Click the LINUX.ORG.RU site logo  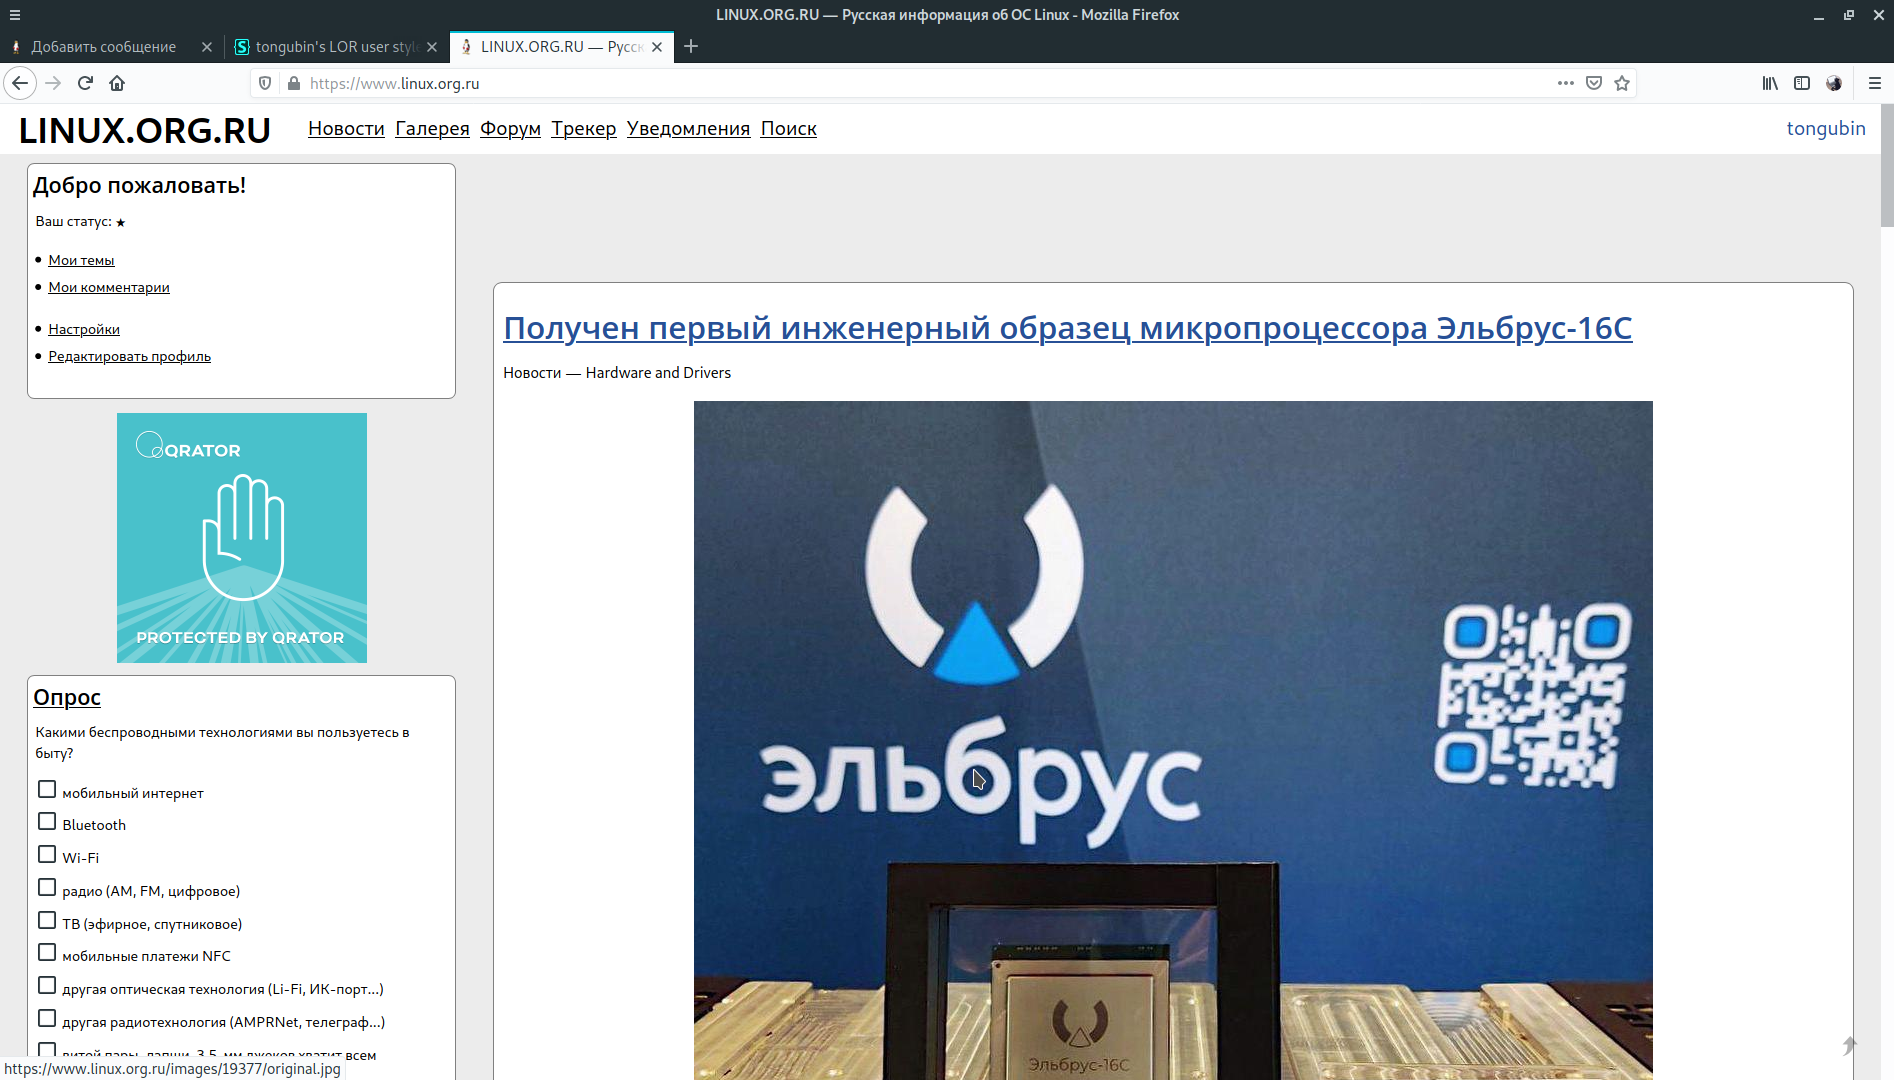pos(145,130)
